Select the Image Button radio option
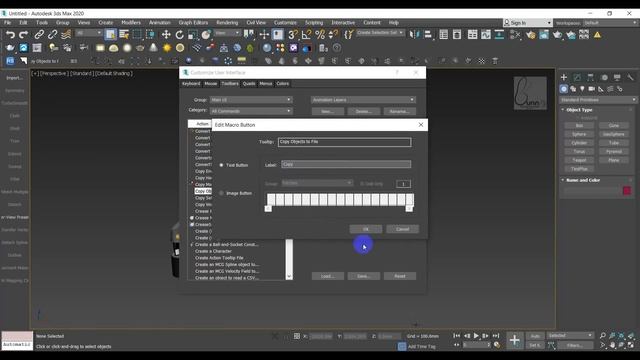The height and width of the screenshot is (360, 640). [221, 193]
